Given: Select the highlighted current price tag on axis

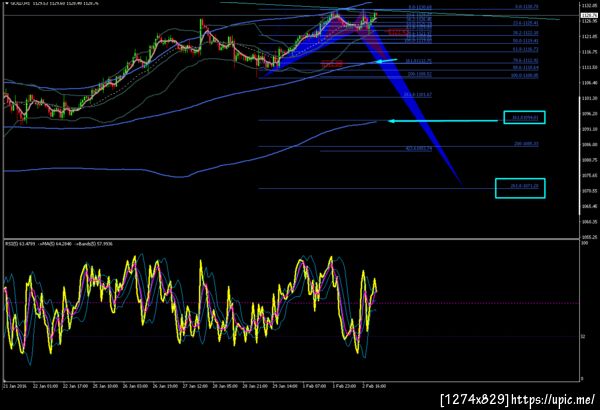Looking at the screenshot, I should (590, 15).
